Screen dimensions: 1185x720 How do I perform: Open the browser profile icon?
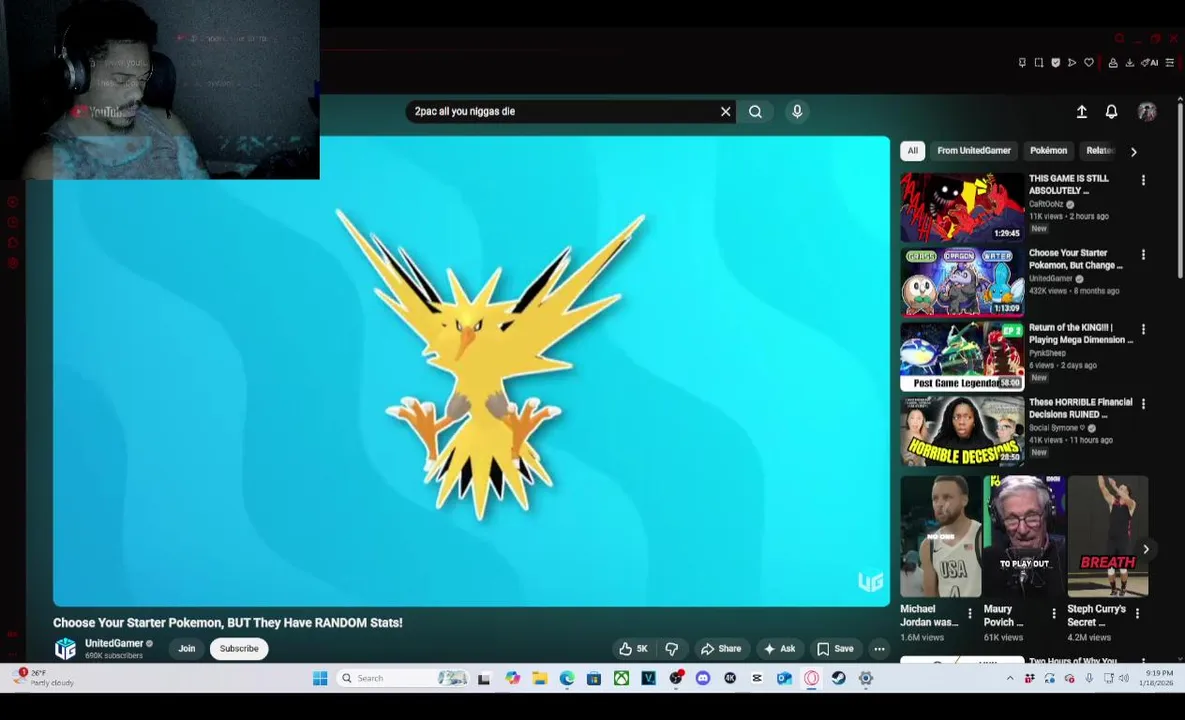pyautogui.click(x=1113, y=63)
